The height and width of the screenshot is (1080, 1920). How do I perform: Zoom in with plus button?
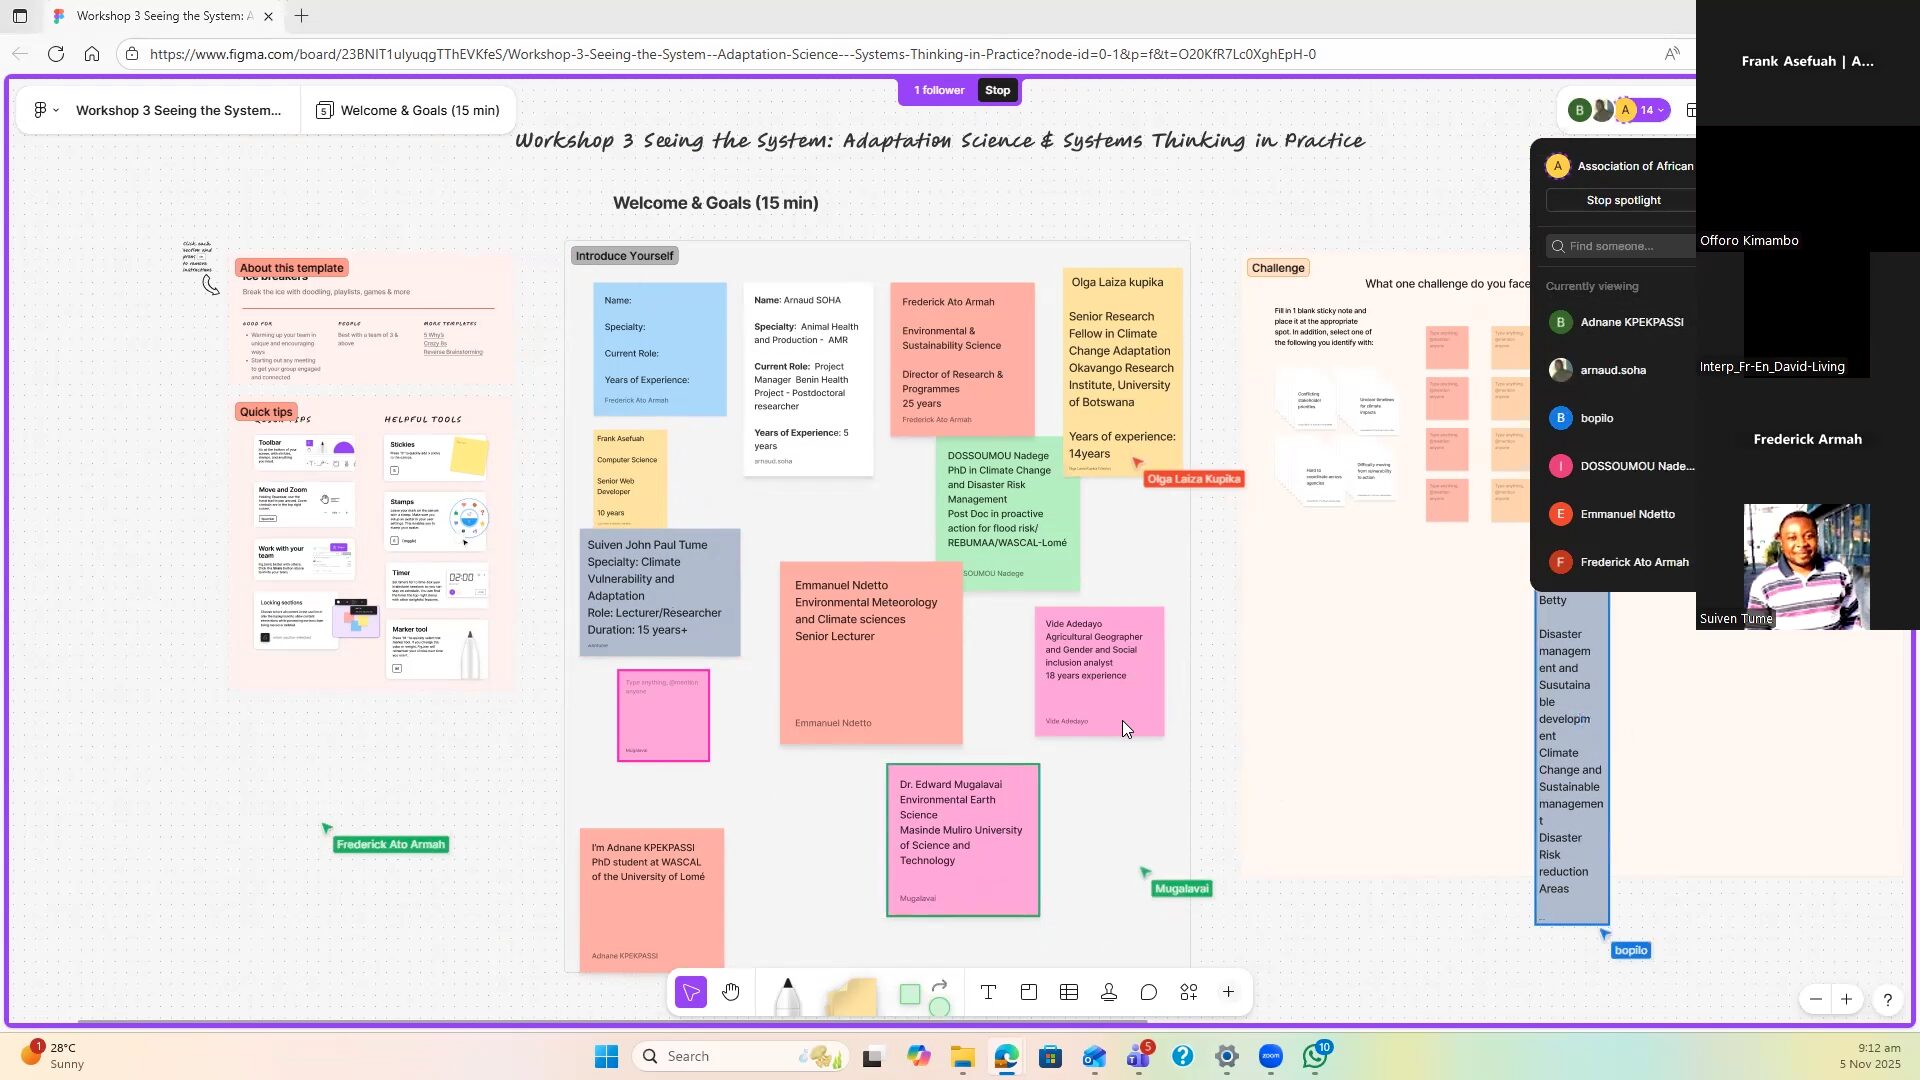(x=1846, y=999)
